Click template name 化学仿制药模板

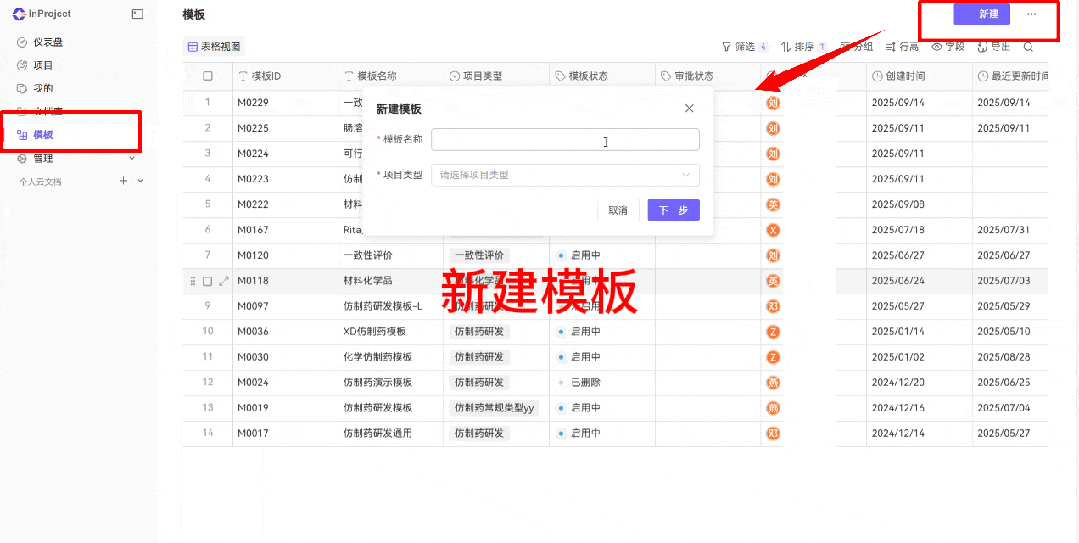(x=377, y=357)
